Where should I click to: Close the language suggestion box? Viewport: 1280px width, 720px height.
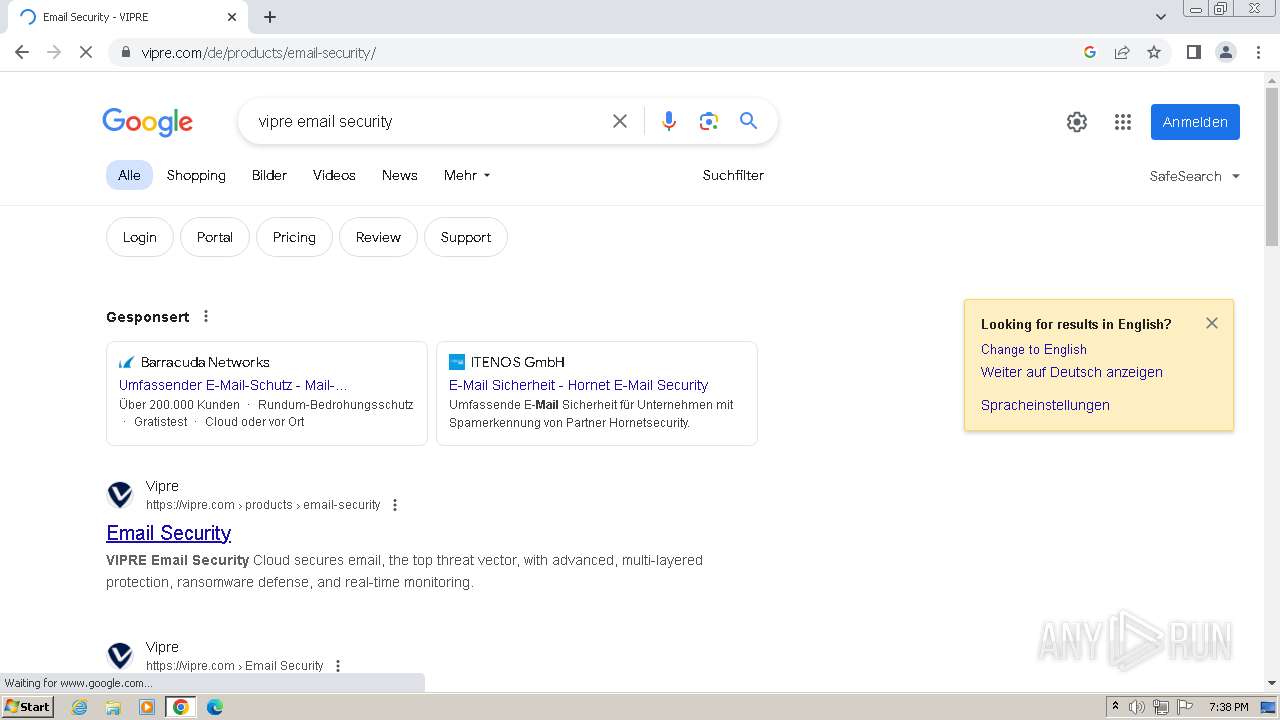pos(1212,323)
